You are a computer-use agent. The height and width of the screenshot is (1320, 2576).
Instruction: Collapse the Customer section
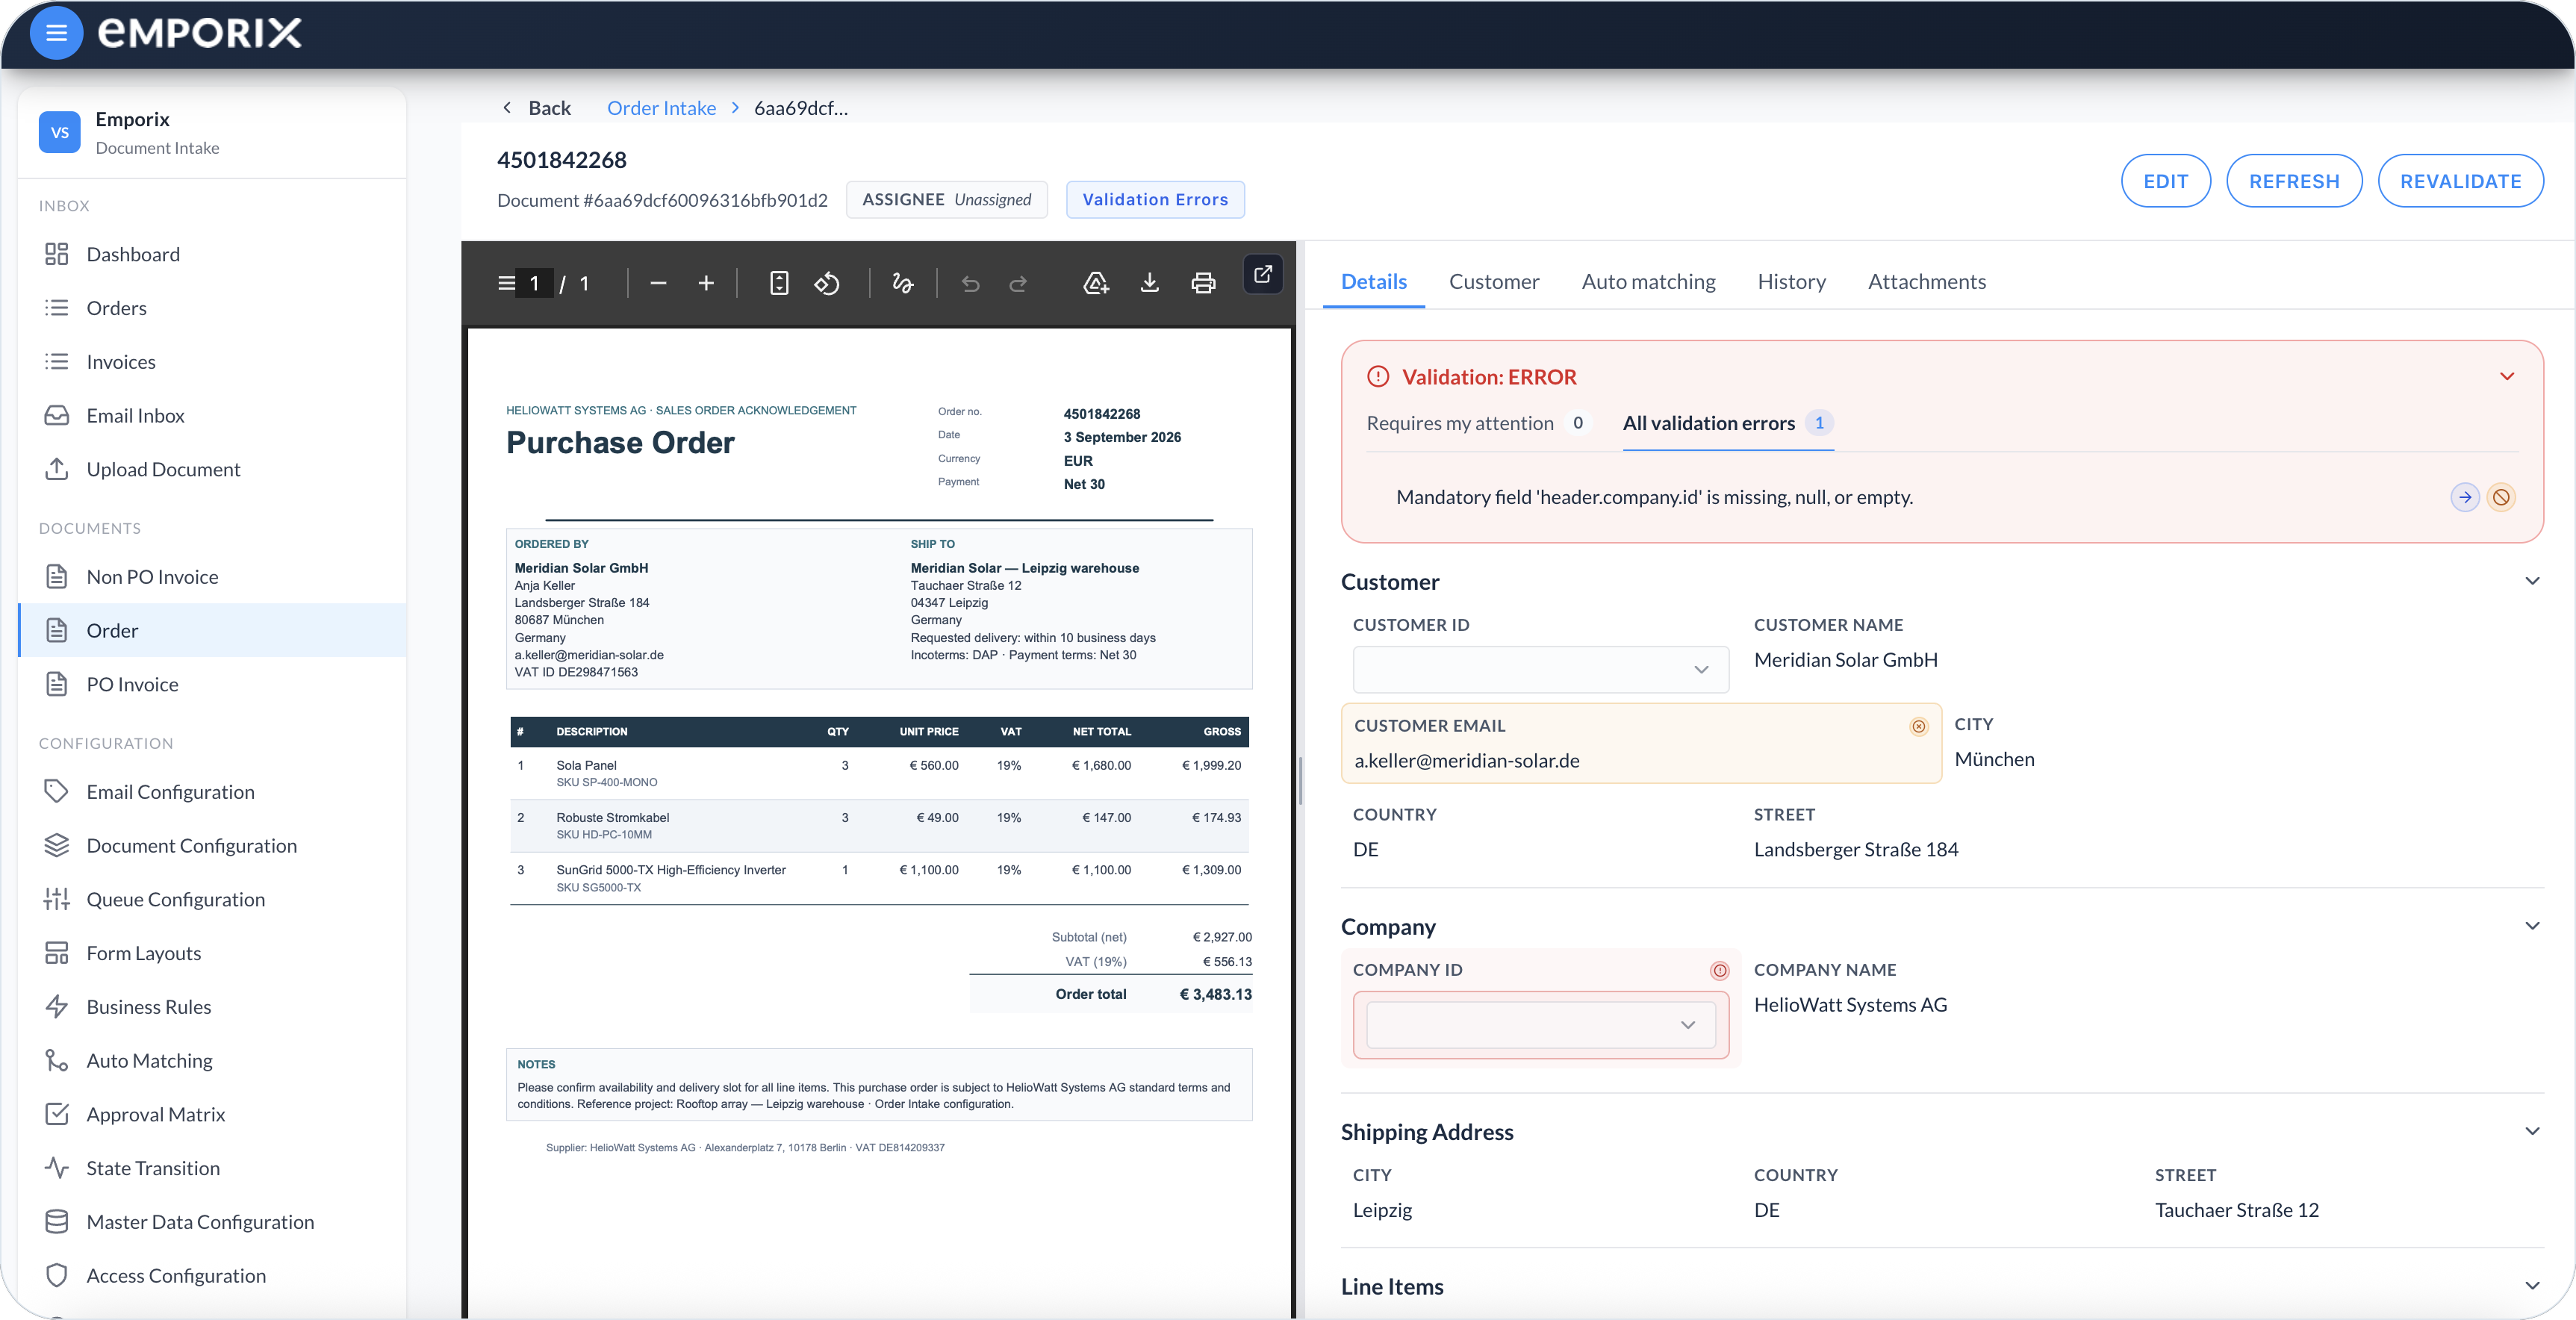click(2532, 581)
